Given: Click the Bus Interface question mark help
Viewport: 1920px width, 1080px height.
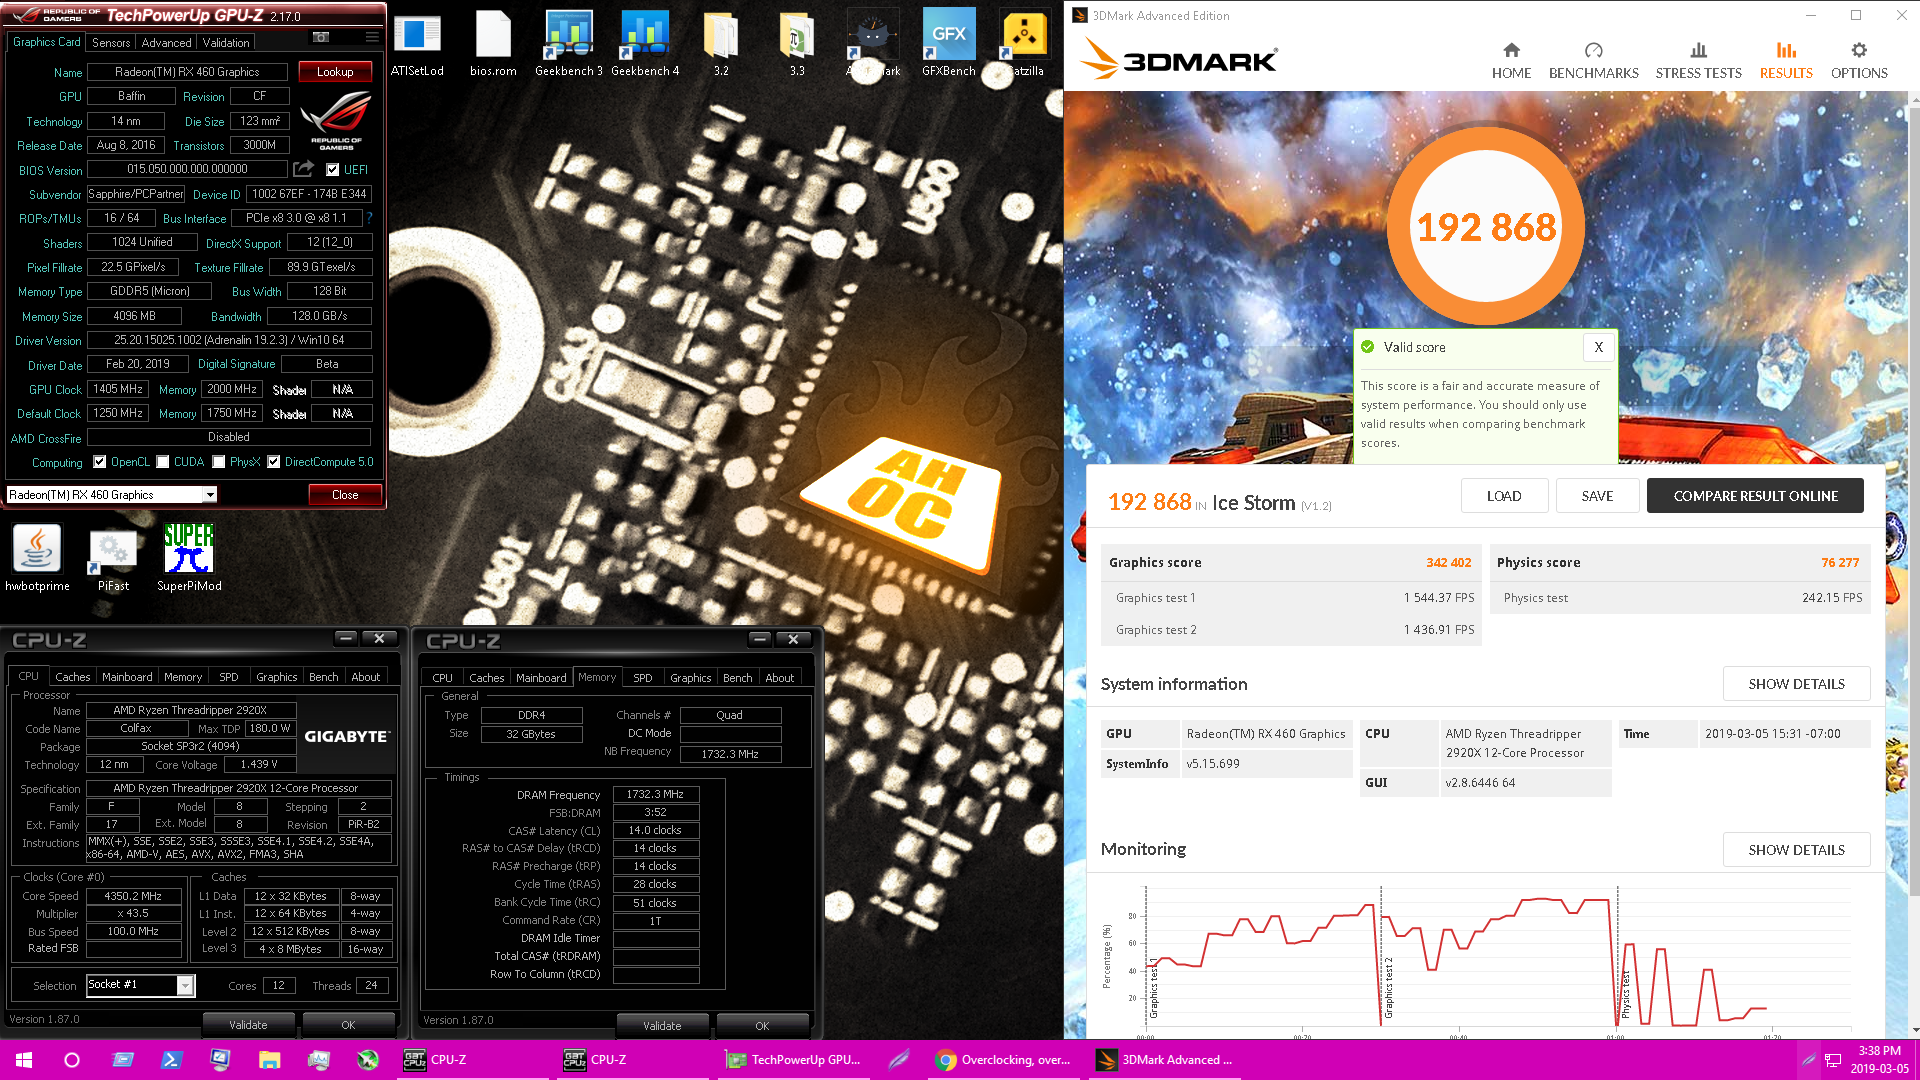Looking at the screenshot, I should coord(370,218).
